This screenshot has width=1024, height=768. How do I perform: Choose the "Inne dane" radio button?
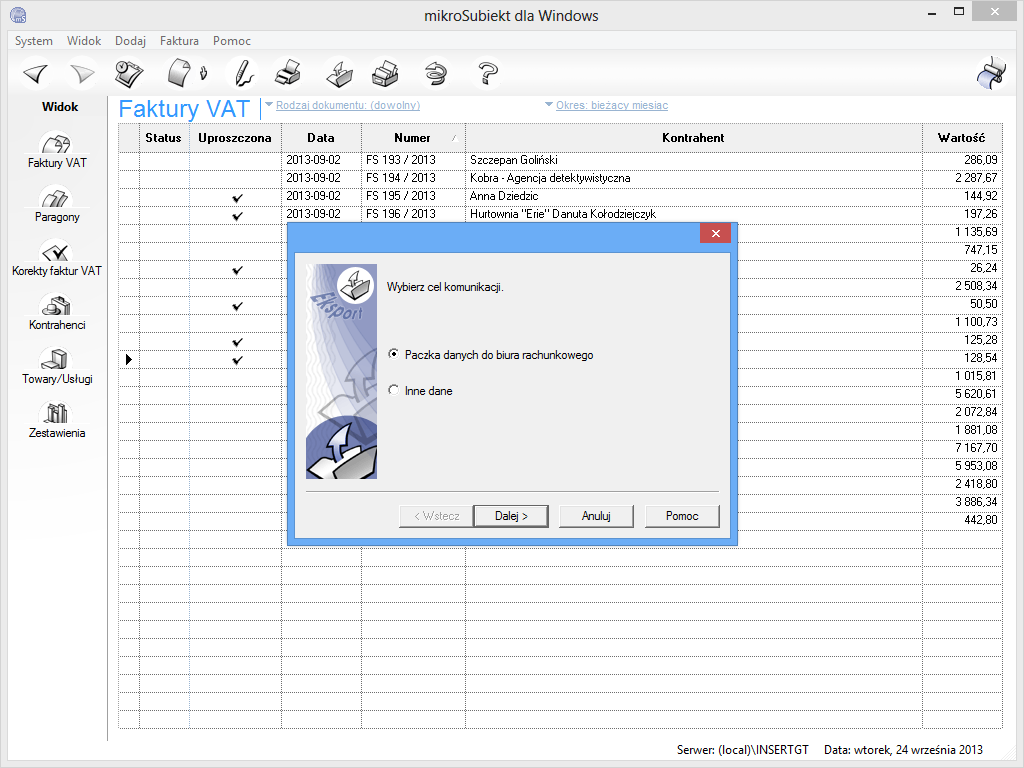tap(394, 391)
